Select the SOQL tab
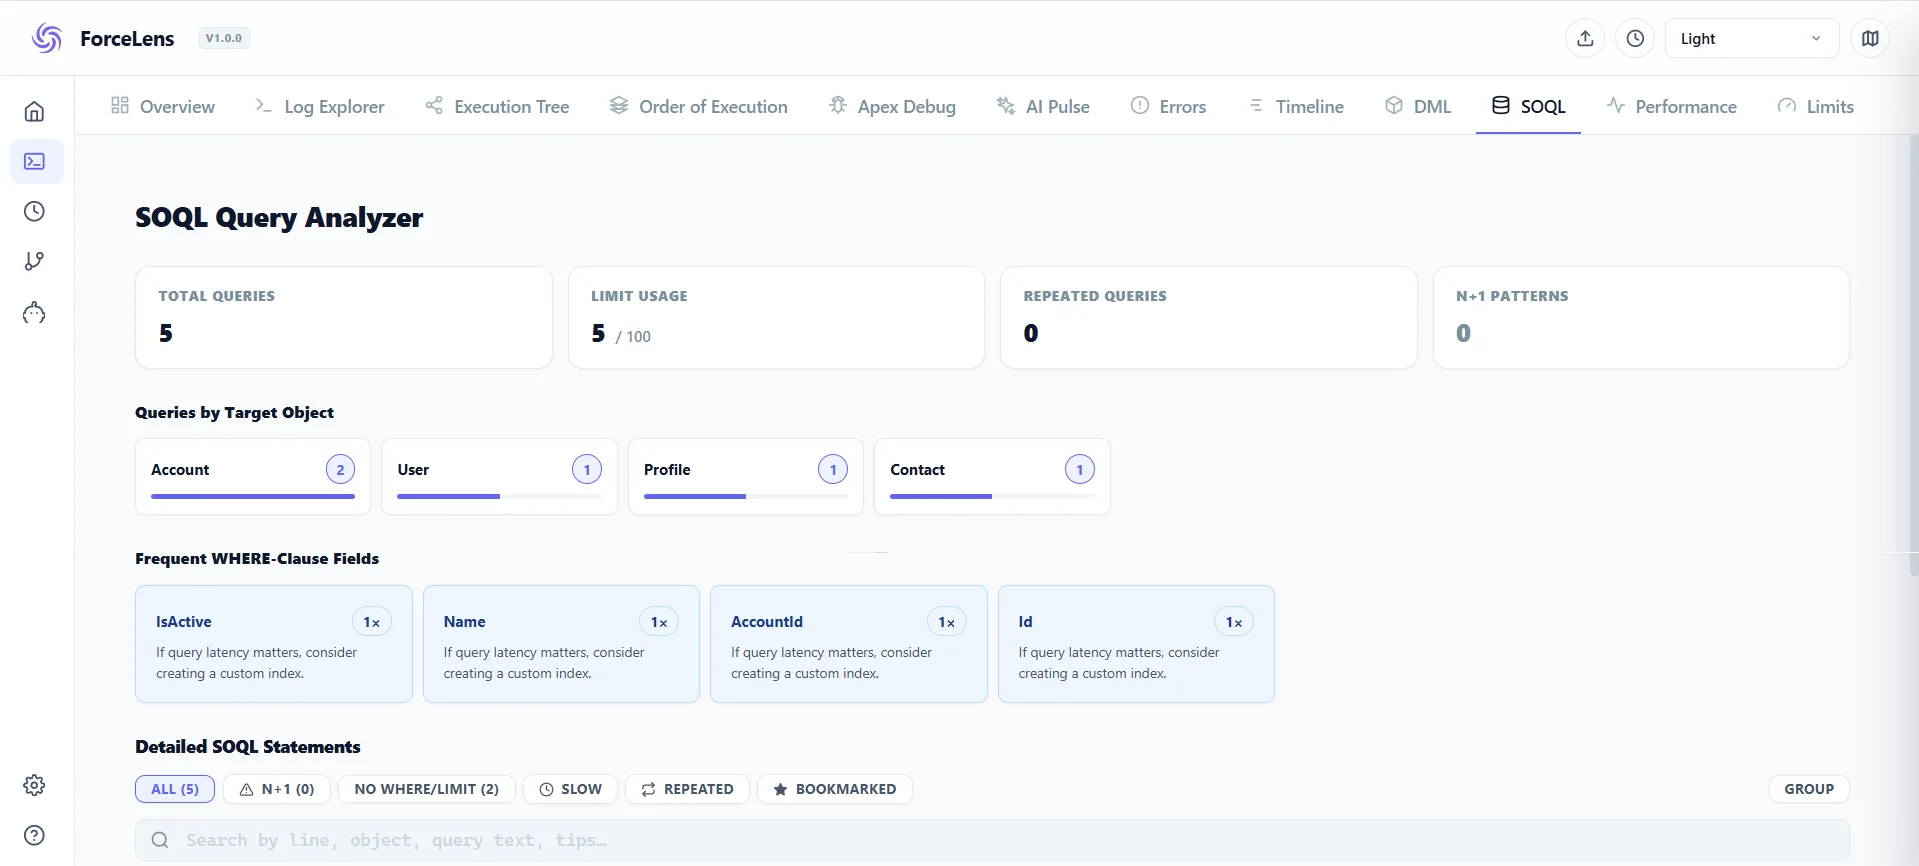This screenshot has height=866, width=1919. pyautogui.click(x=1528, y=106)
